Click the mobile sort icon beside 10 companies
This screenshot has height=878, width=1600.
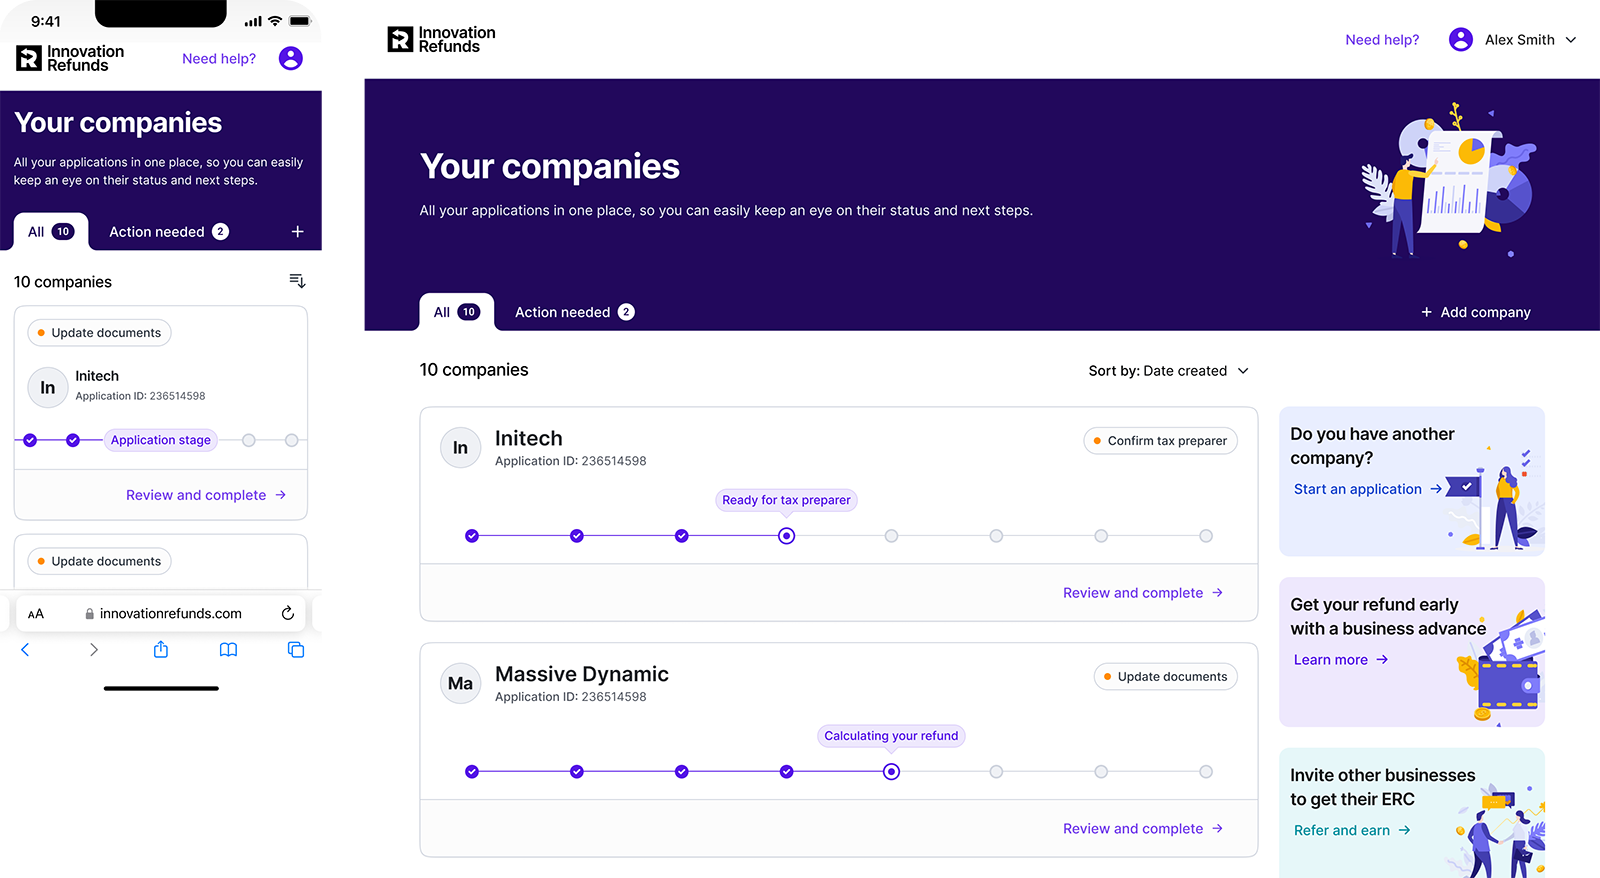pos(297,281)
